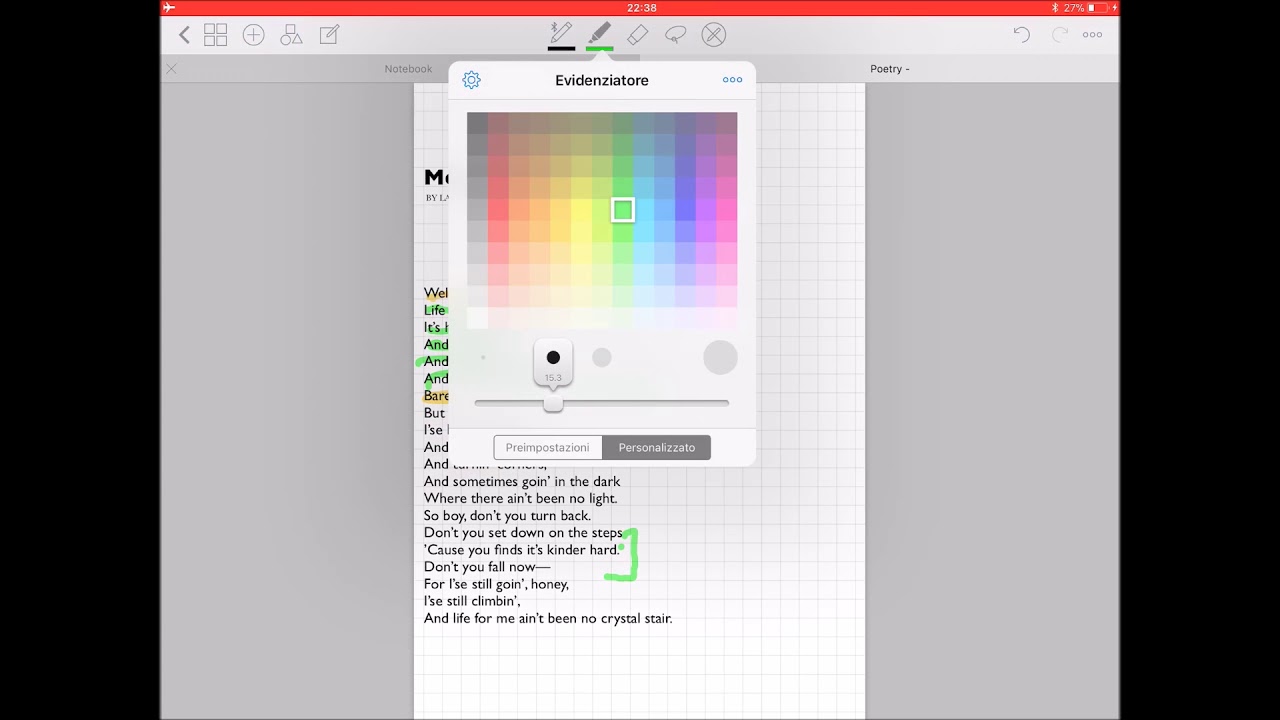Tap the line "Where there ain't been no light."
The image size is (1280, 720).
[x=521, y=498]
